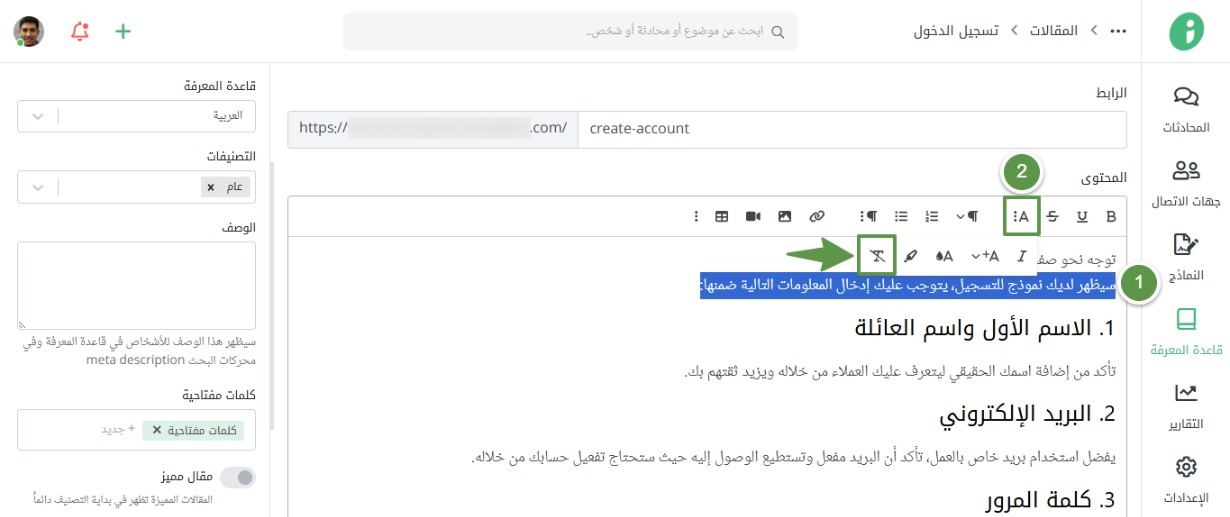Insert an image in the editor
The width and height of the screenshot is (1230, 517).
[785, 216]
